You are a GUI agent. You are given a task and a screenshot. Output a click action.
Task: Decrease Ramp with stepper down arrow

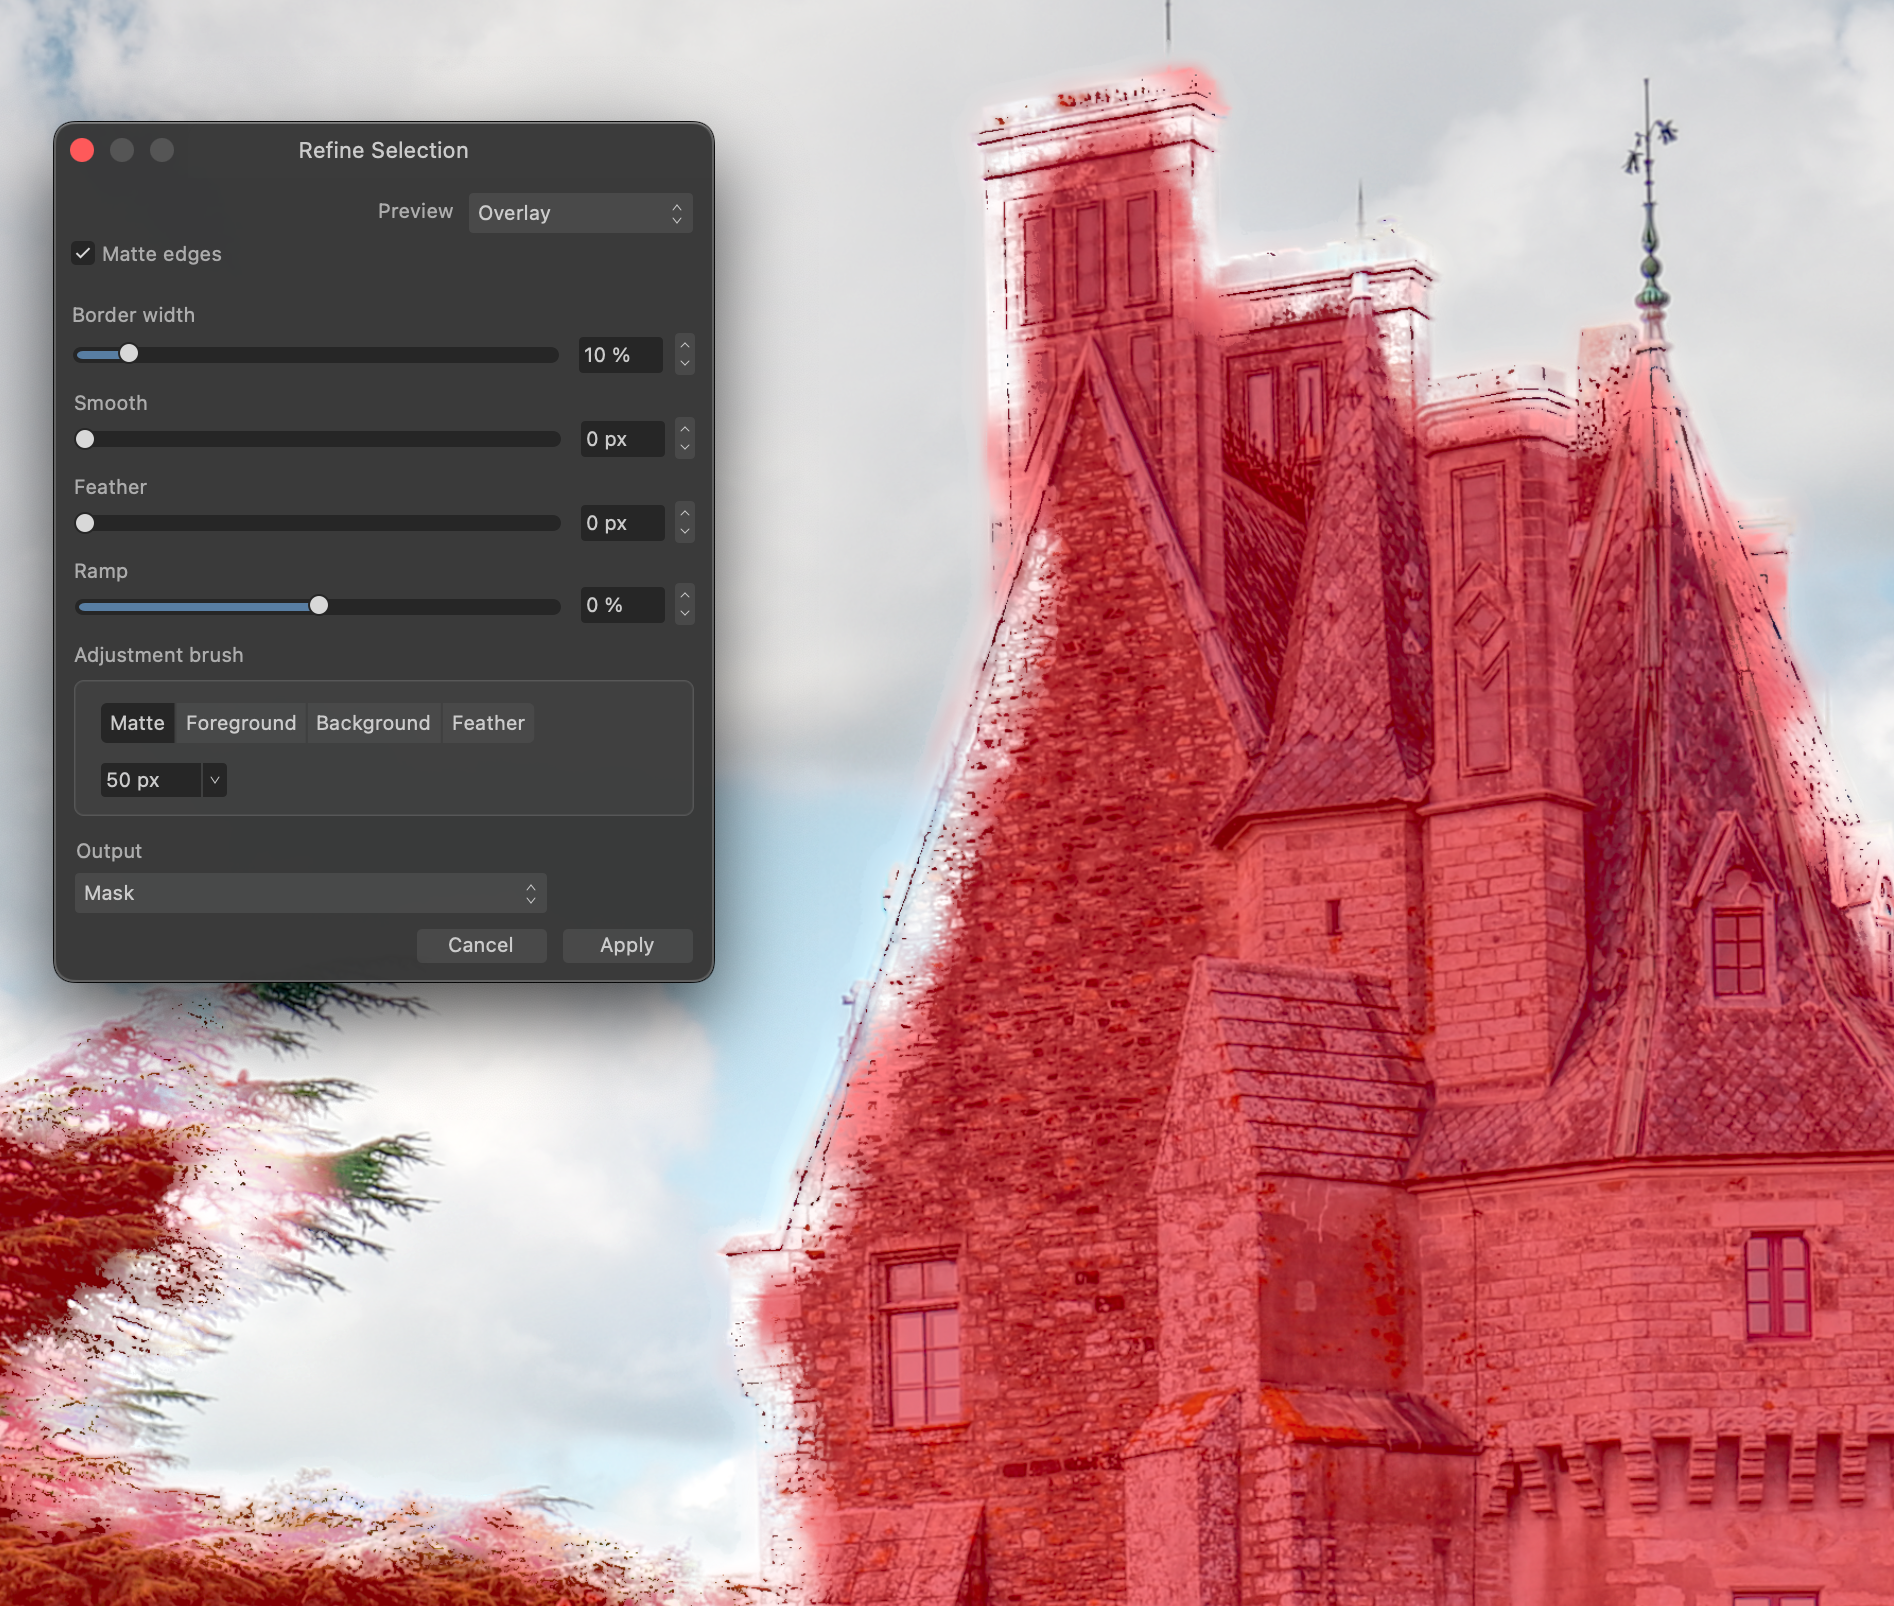click(x=685, y=614)
